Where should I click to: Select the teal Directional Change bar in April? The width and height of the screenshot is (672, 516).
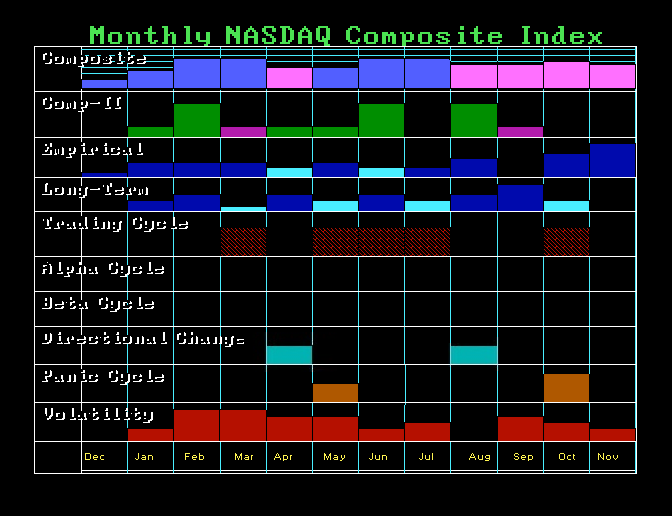coord(289,355)
